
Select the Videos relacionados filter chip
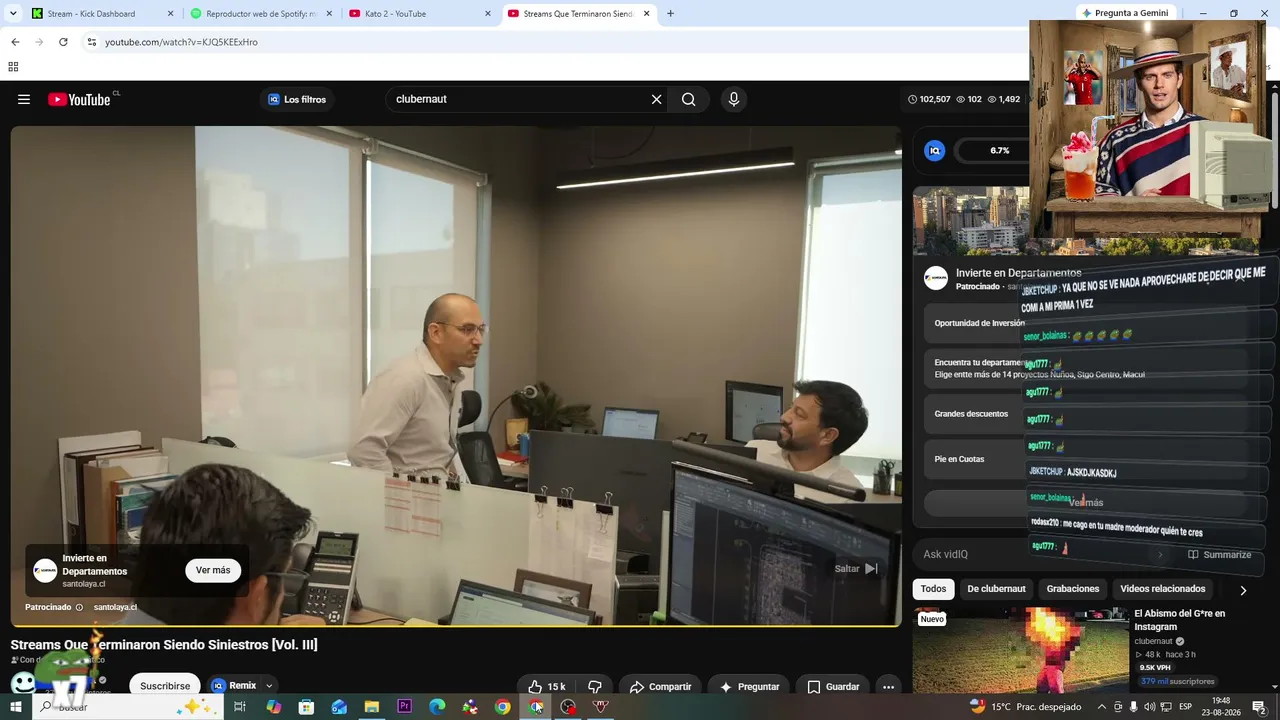[1162, 589]
